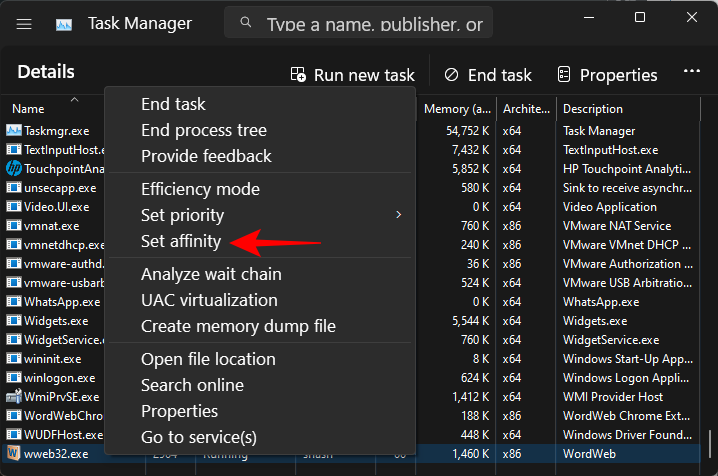Open the hamburger navigation menu
The image size is (718, 476).
point(24,22)
